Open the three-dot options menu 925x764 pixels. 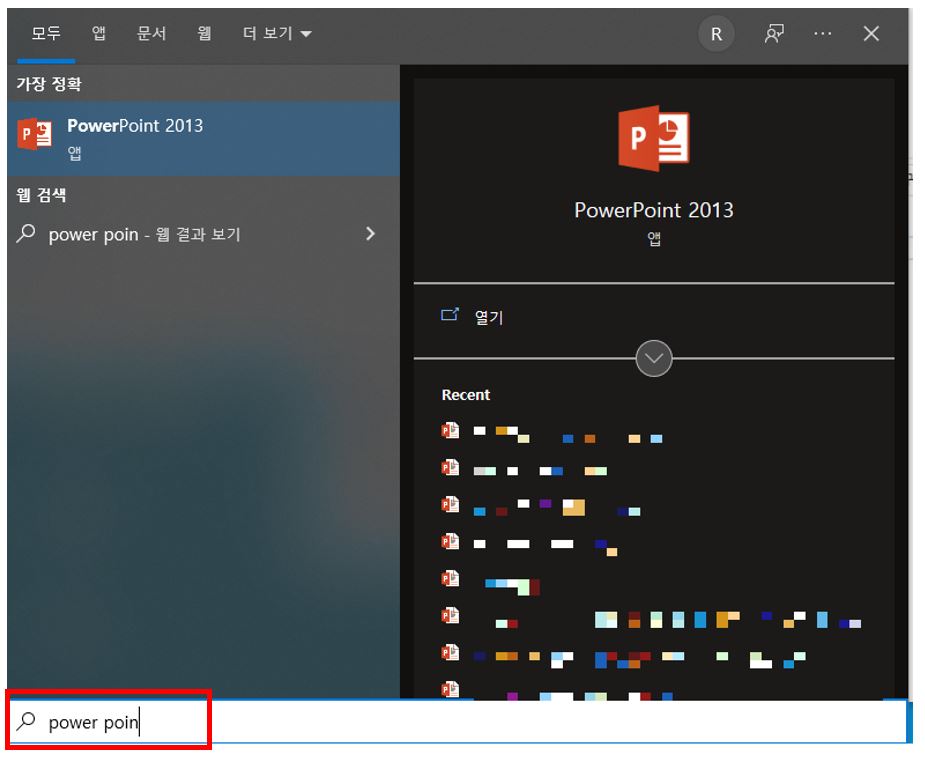[822, 34]
